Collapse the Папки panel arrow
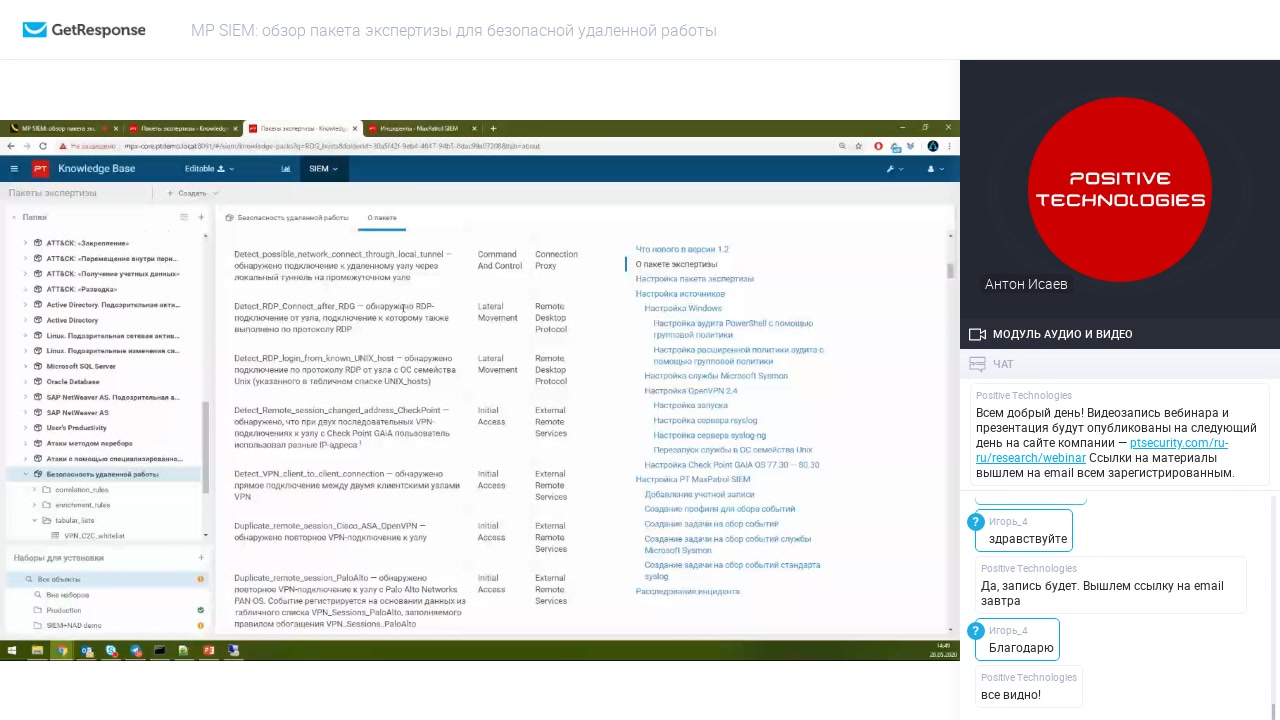The image size is (1280, 720). pyautogui.click(x=14, y=217)
